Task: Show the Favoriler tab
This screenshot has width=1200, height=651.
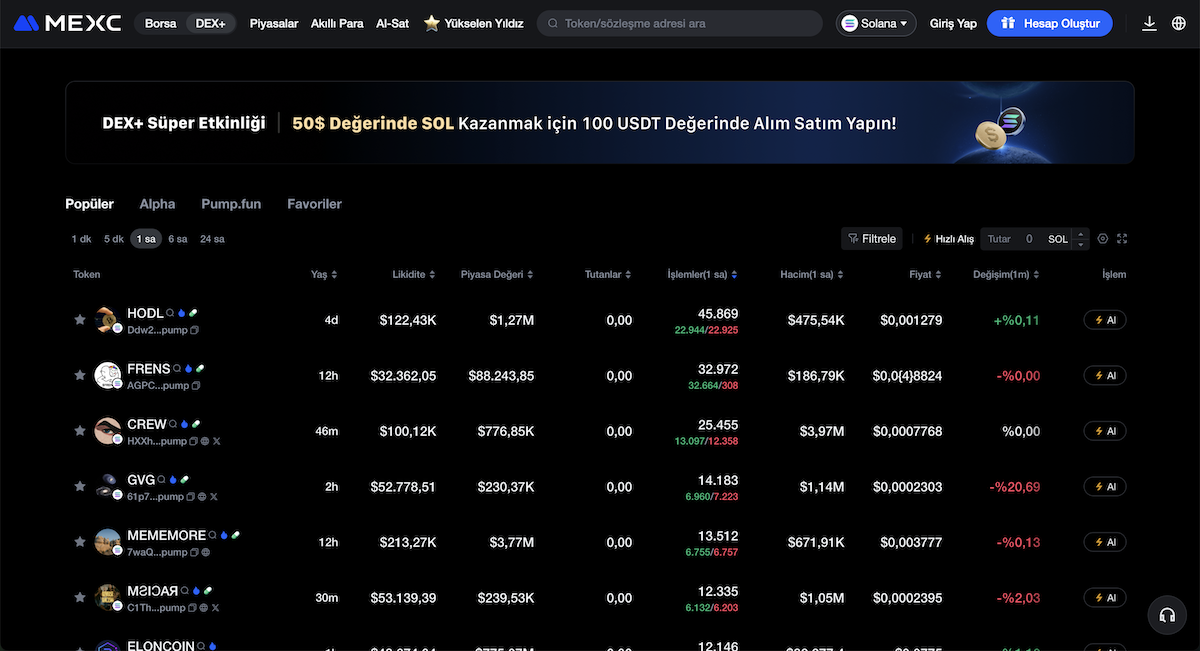Action: point(314,204)
